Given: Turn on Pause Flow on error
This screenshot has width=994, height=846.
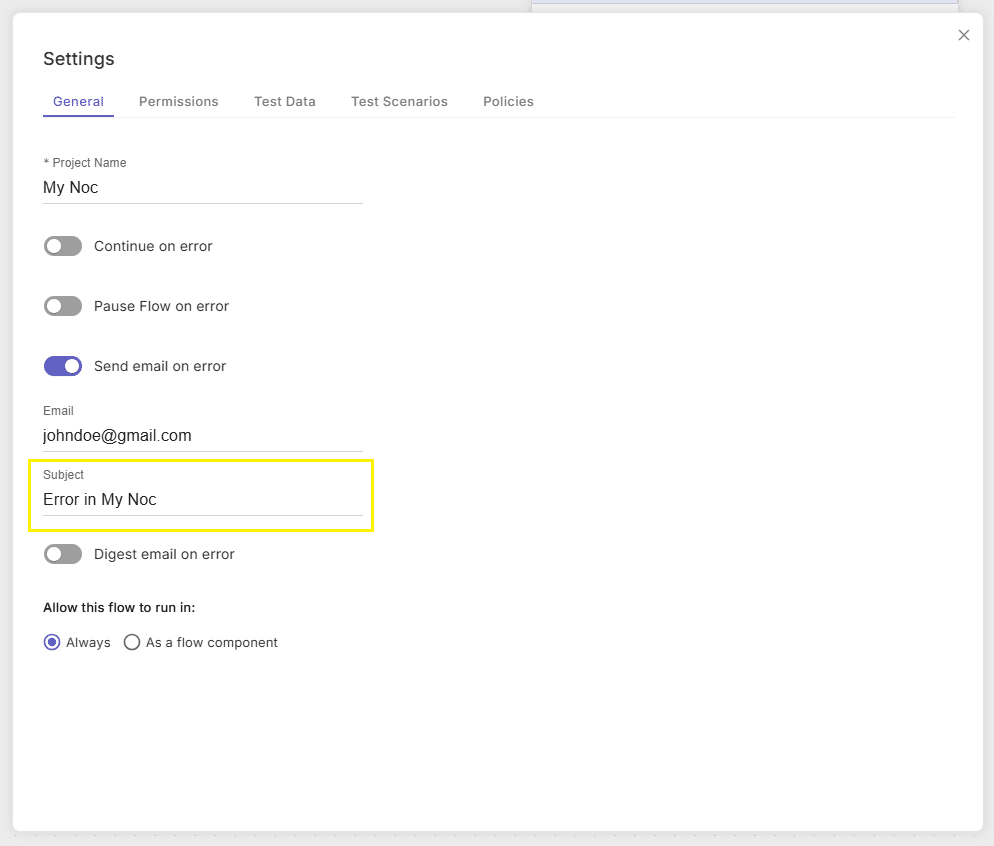Looking at the screenshot, I should click(x=63, y=306).
